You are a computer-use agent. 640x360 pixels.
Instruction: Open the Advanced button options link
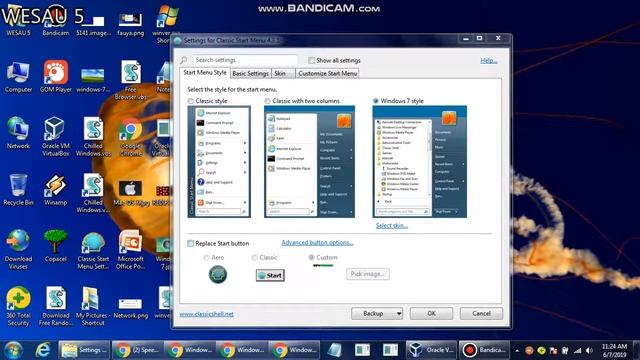(317, 242)
